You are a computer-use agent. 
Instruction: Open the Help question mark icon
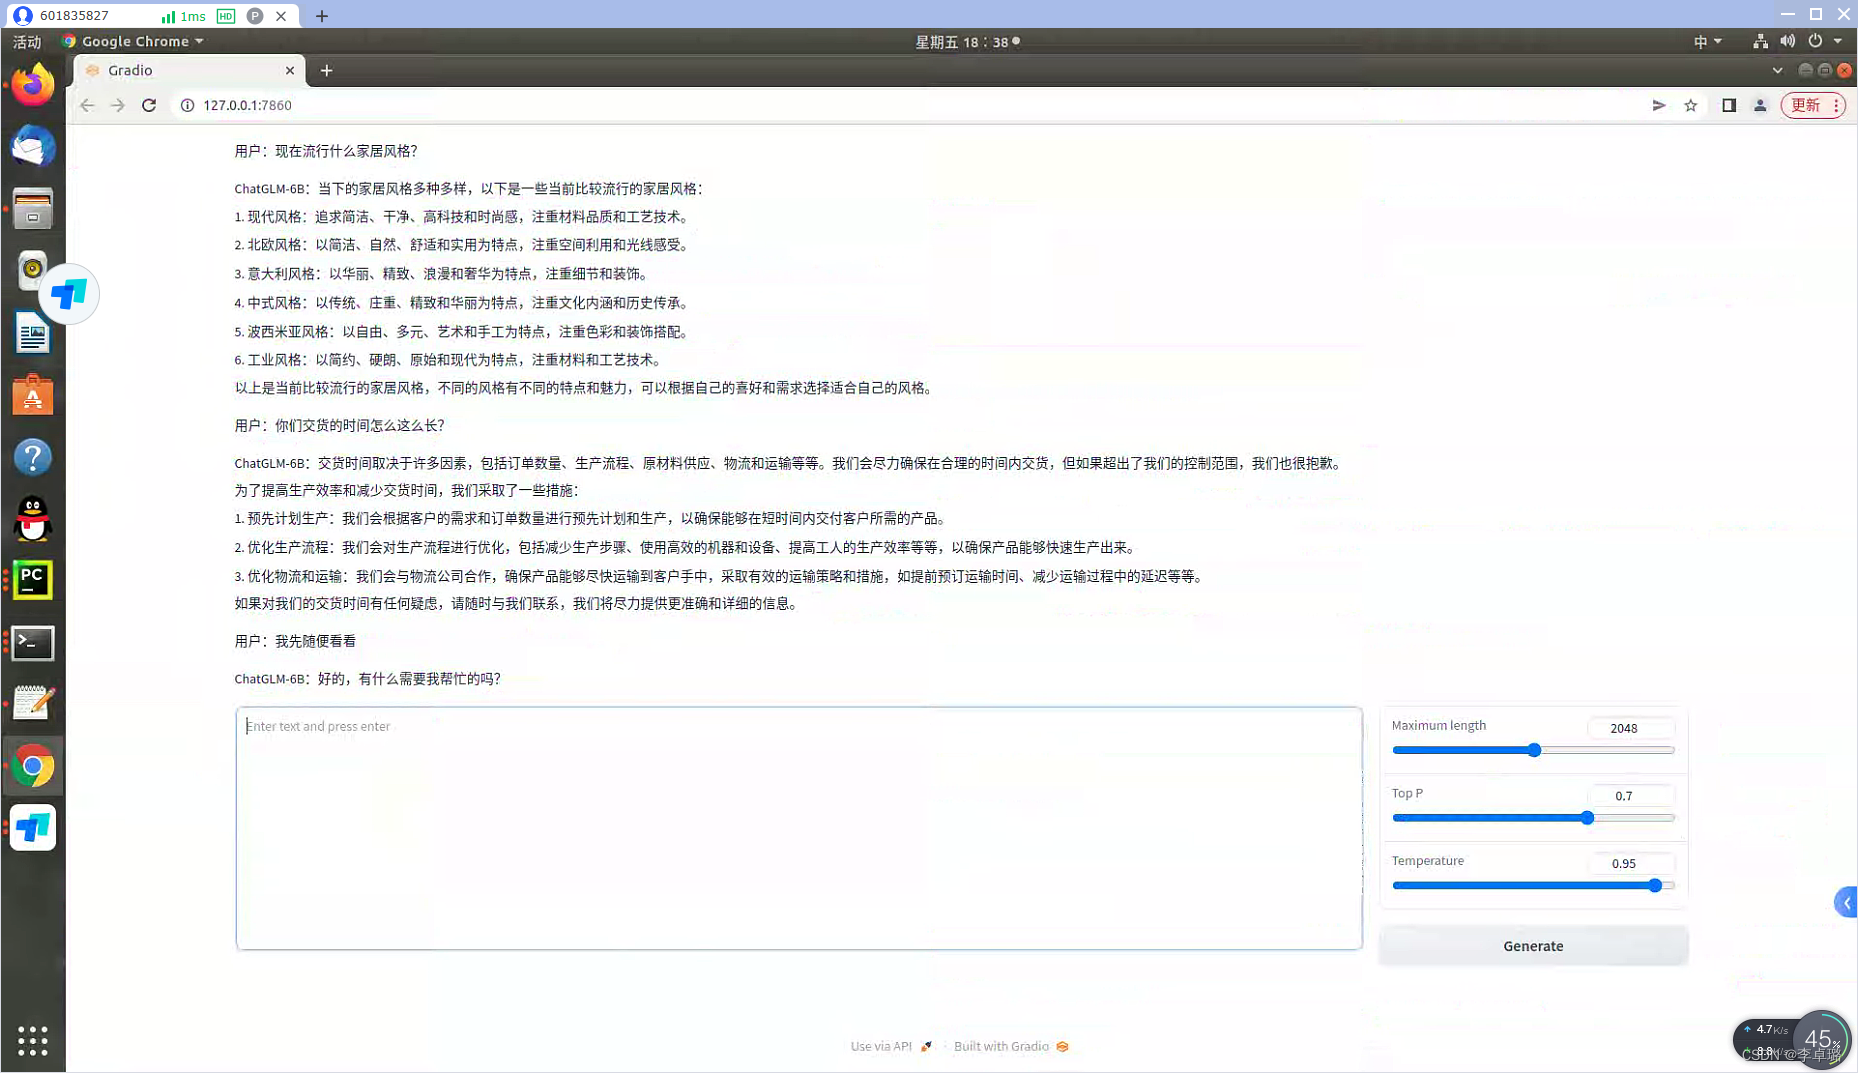(x=33, y=457)
